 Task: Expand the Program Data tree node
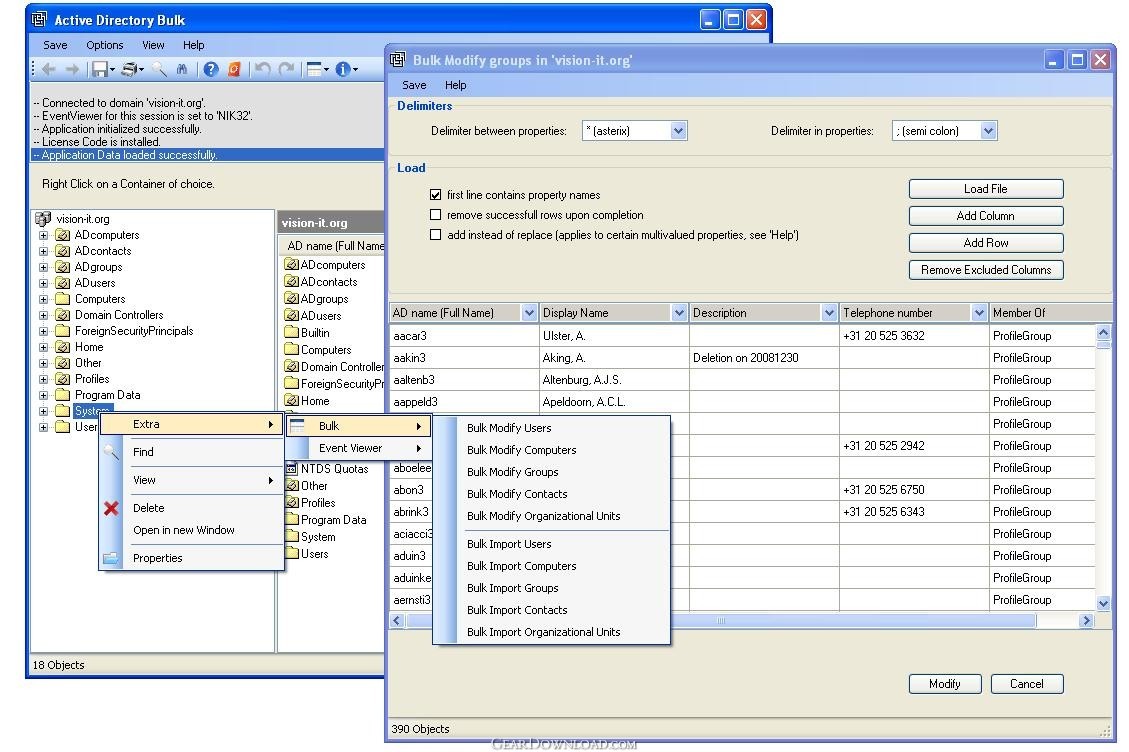pyautogui.click(x=43, y=395)
